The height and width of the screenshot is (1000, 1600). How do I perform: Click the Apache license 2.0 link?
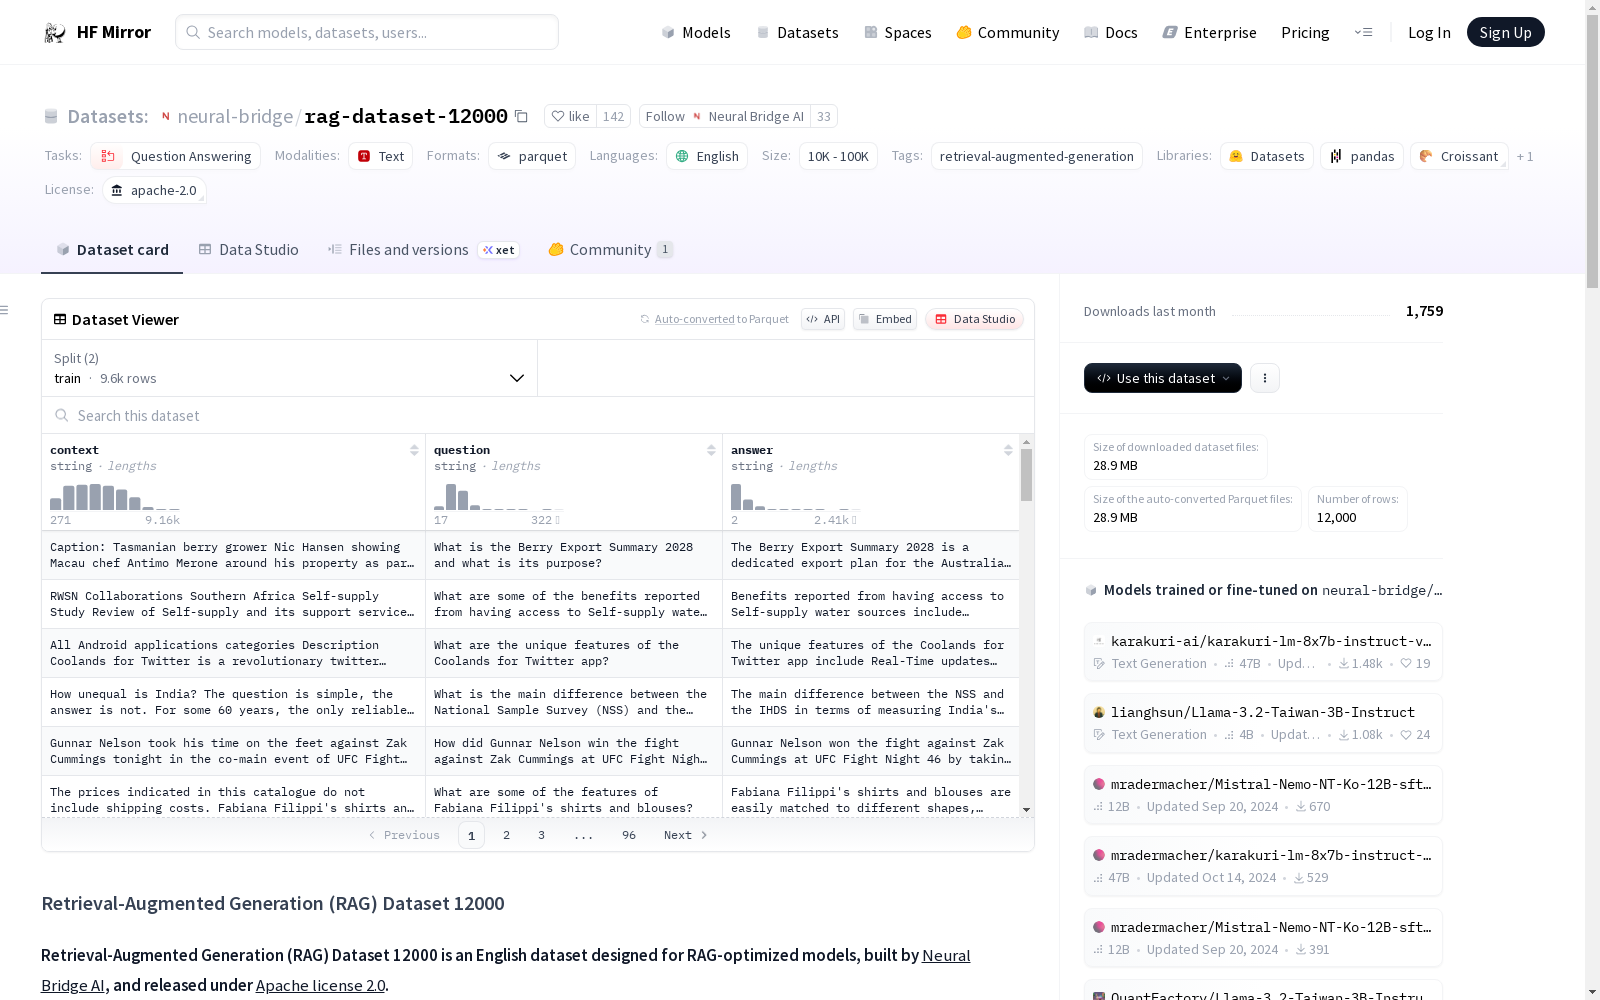tap(320, 985)
